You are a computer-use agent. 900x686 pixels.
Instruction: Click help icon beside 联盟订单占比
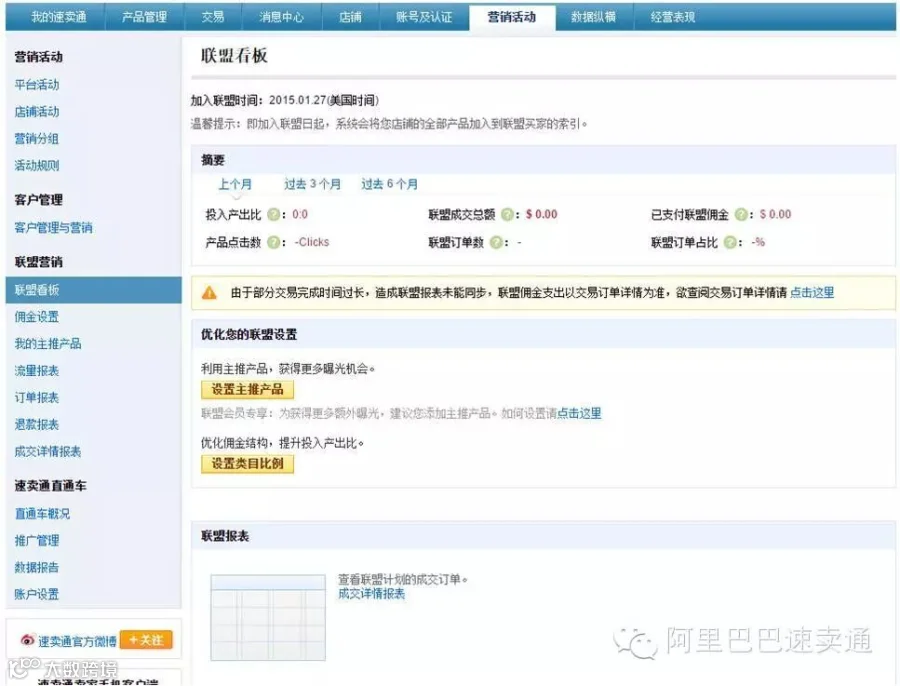730,242
